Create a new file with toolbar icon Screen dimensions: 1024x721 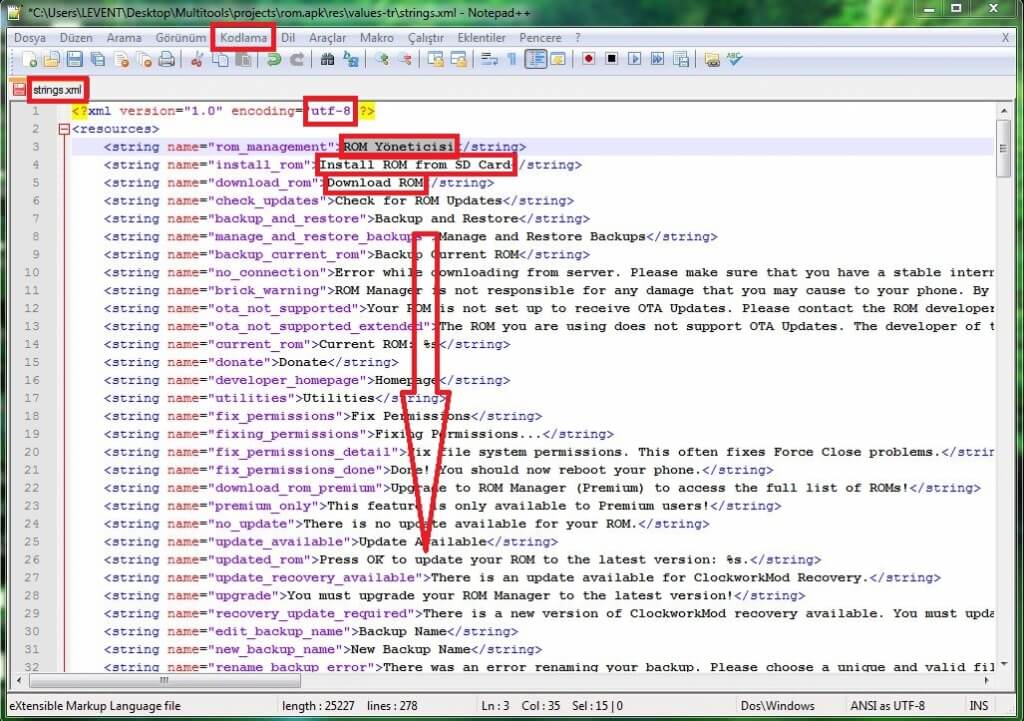coord(33,60)
